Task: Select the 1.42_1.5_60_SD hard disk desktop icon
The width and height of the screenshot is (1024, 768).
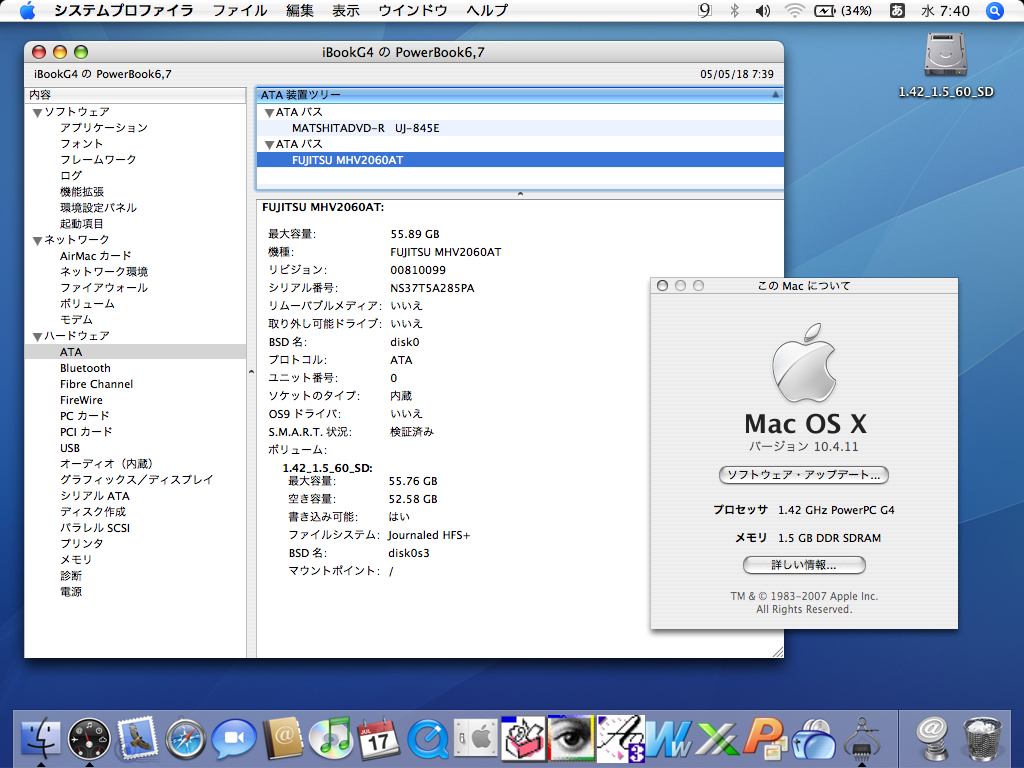Action: 945,56
